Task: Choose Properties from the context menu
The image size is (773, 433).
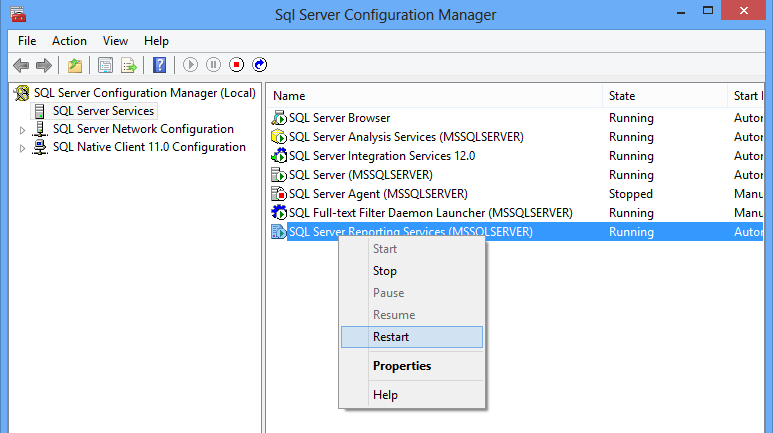Action: tap(412, 366)
